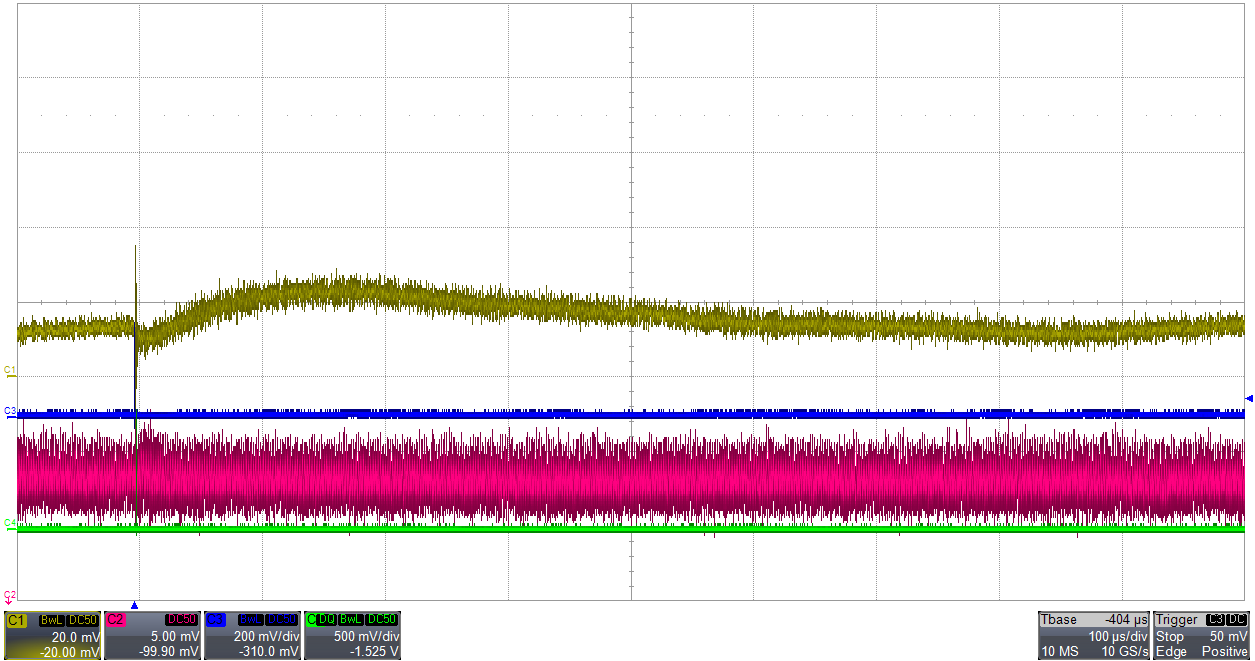Click the C4 offset value -1.525 V
Image resolution: width=1255 pixels, height=661 pixels.
[x=375, y=652]
